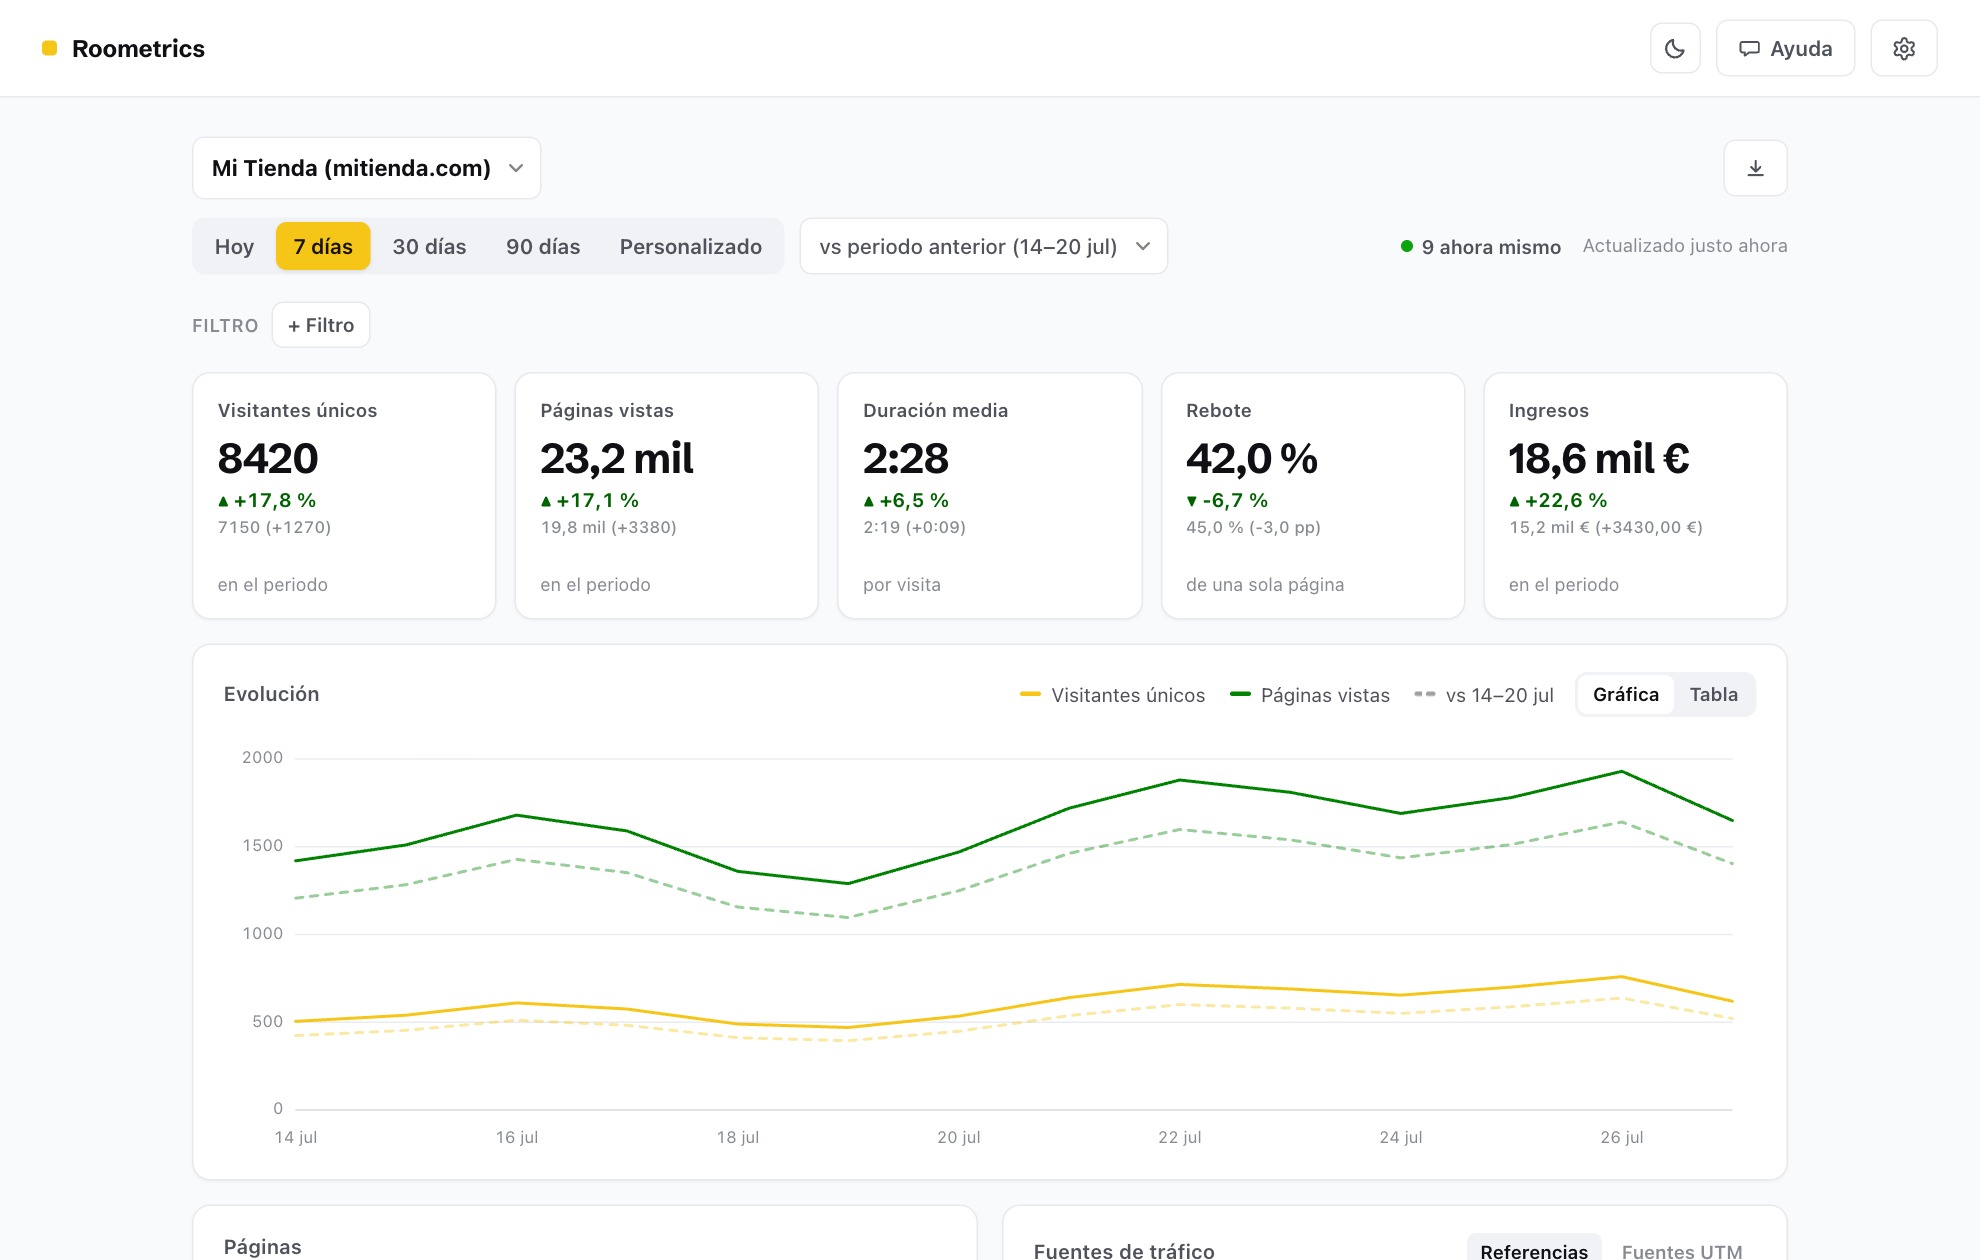
Task: Open the Visitantes únicos metric card
Action: (x=344, y=496)
